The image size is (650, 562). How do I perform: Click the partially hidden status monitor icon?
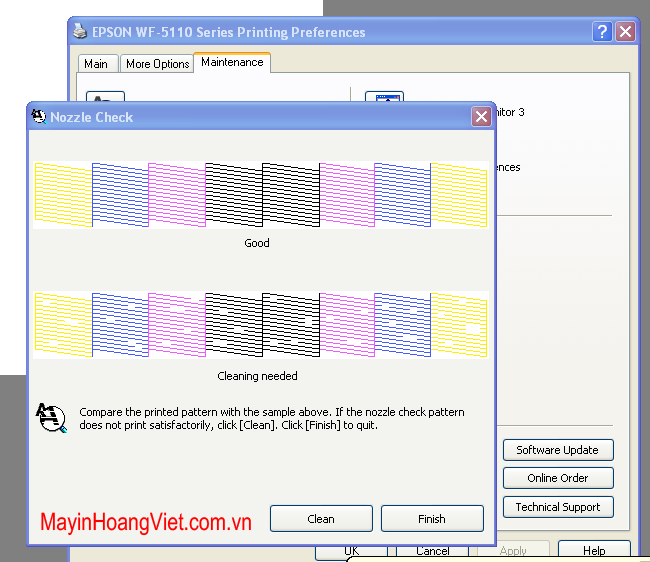click(384, 97)
